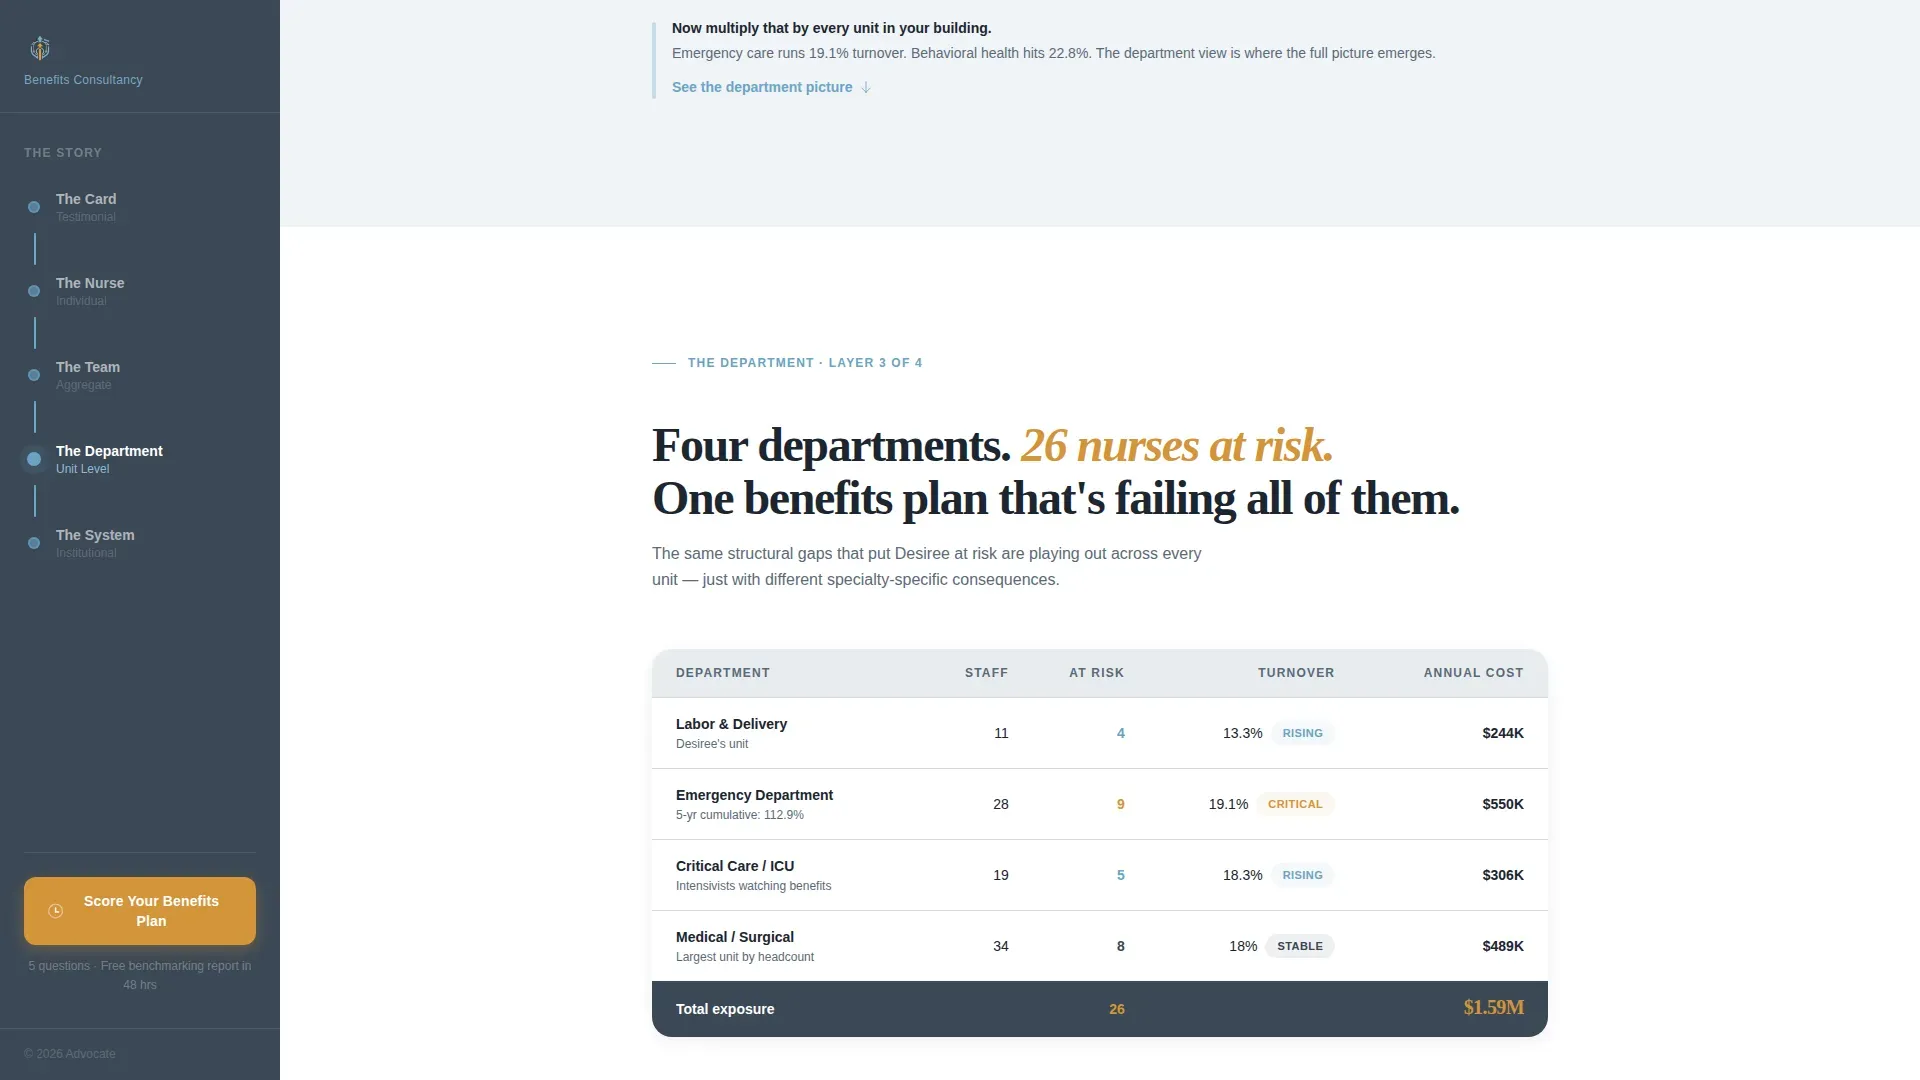Click the CRITICAL badge for Emergency Department
Screen dimensions: 1920x1080
[1295, 804]
